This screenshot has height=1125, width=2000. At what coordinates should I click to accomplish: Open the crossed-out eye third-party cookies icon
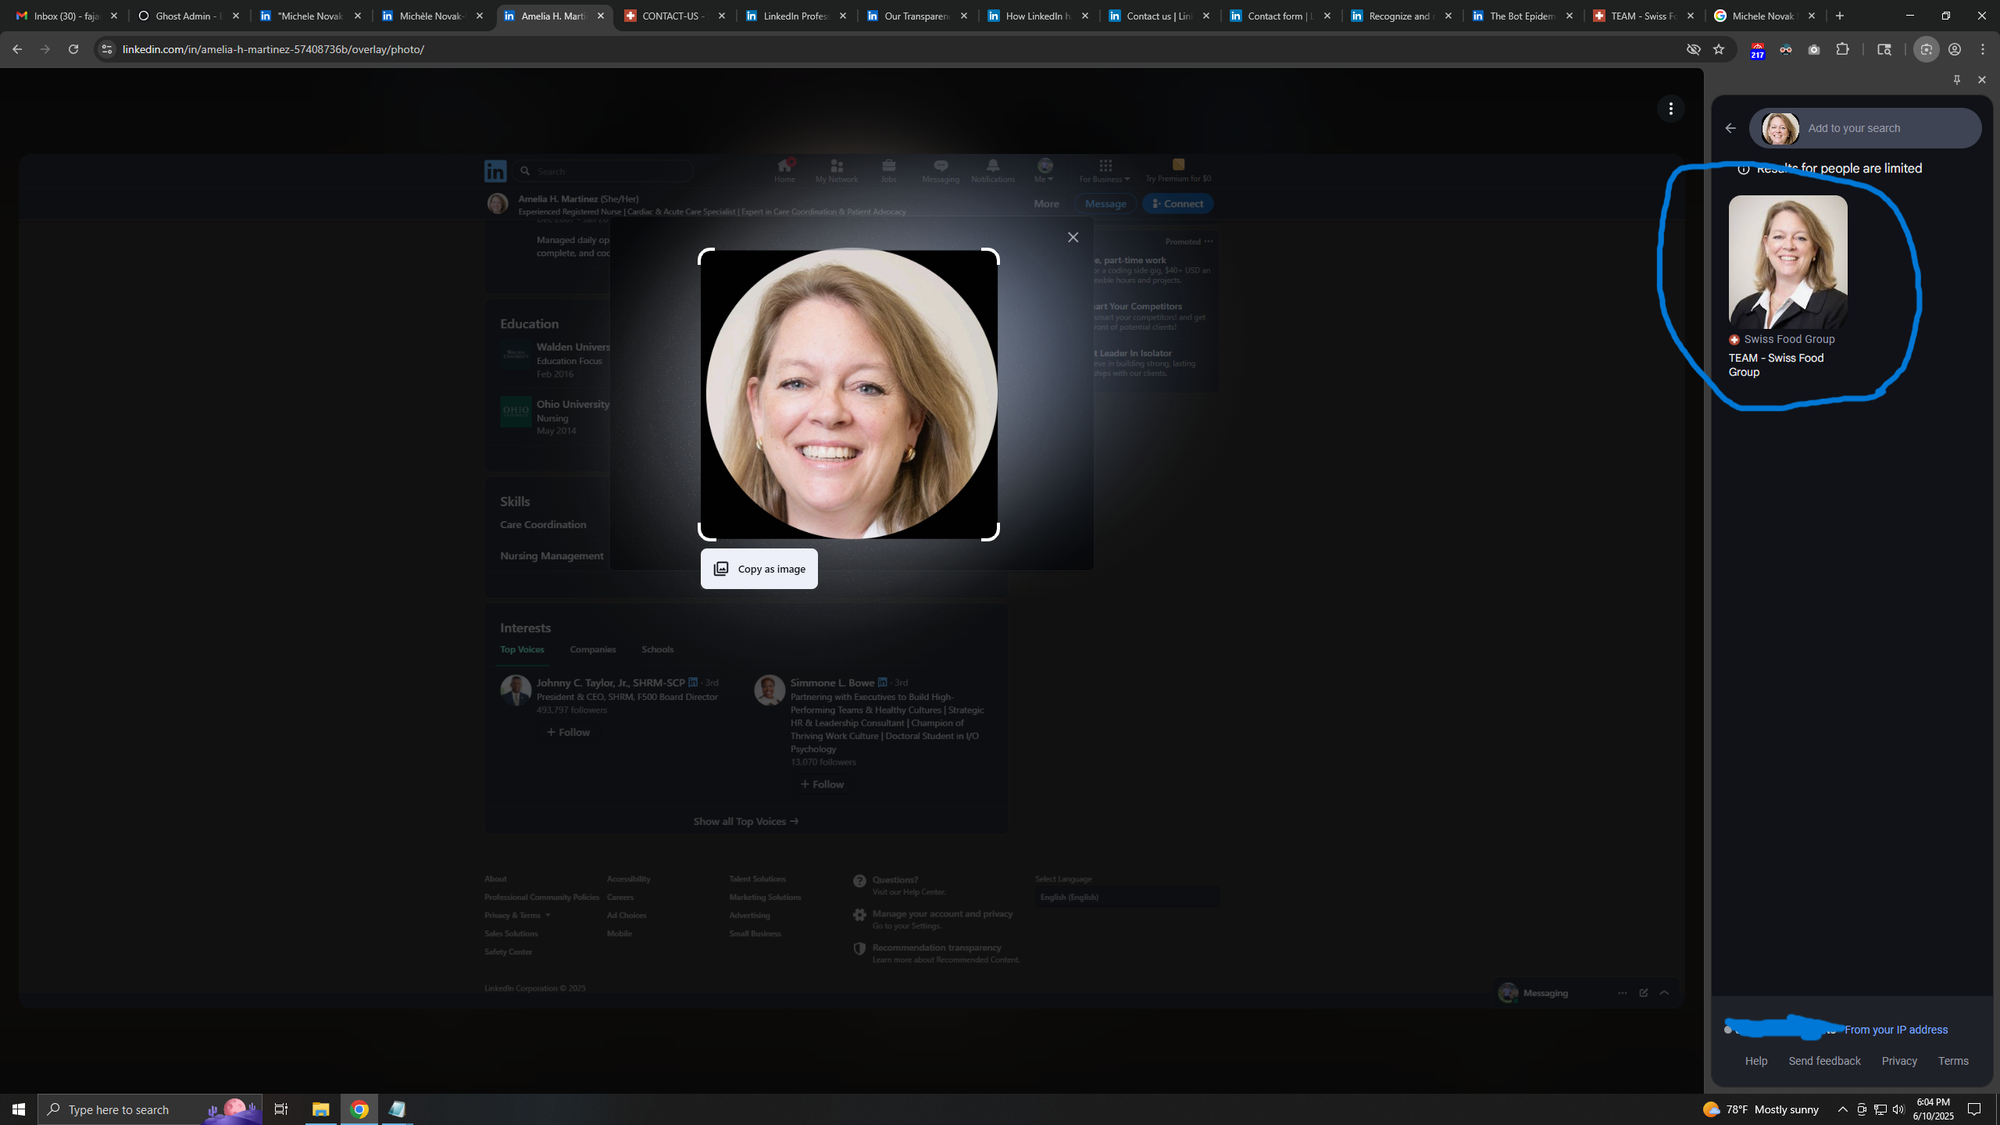click(1693, 49)
